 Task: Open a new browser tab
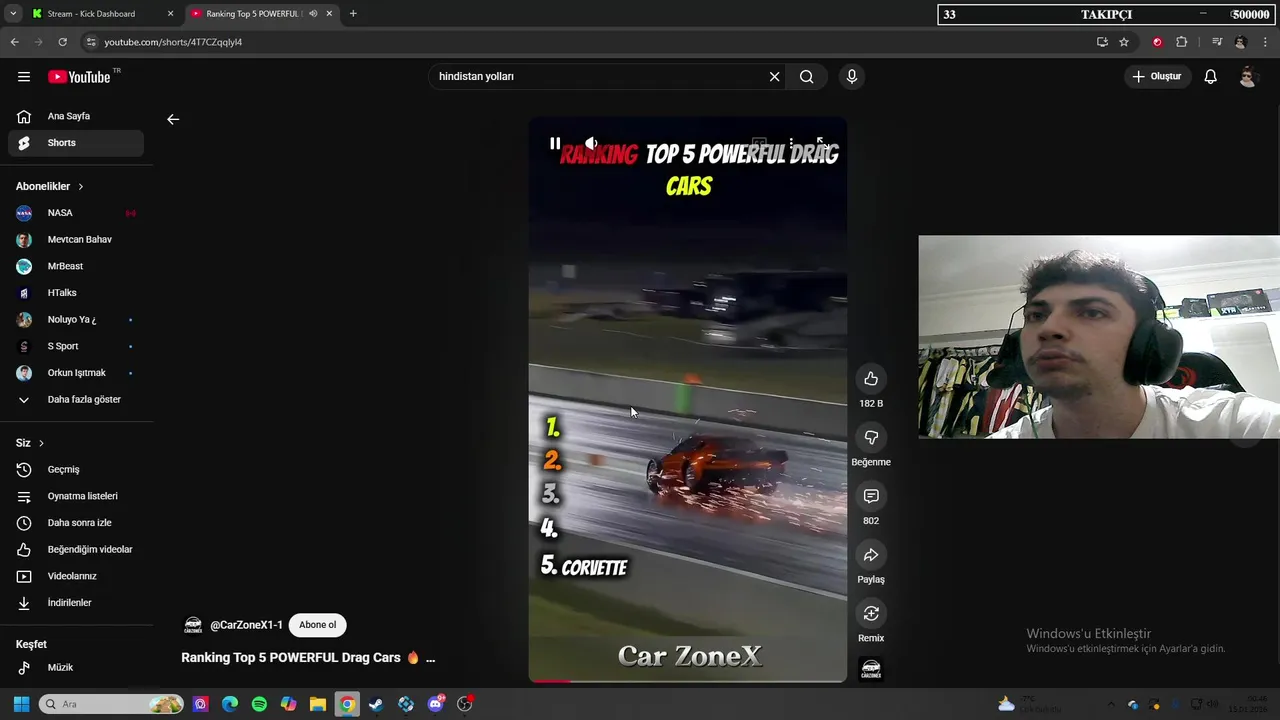pos(353,14)
